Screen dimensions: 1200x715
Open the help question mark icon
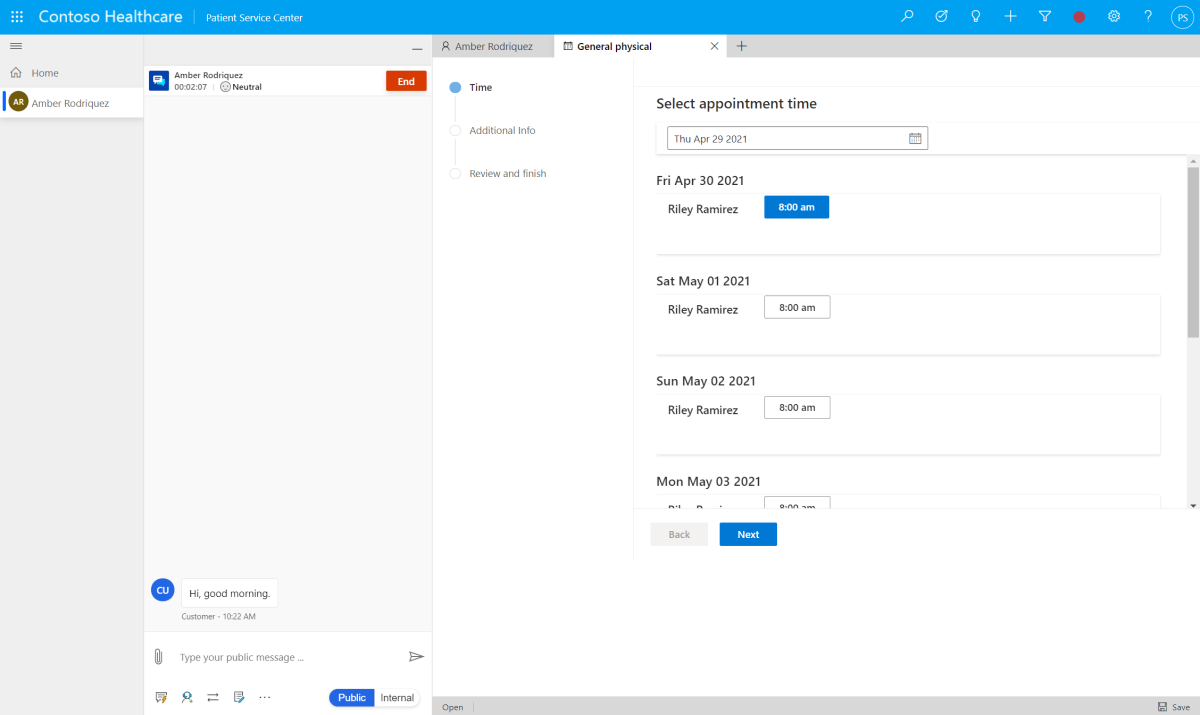coord(1148,17)
